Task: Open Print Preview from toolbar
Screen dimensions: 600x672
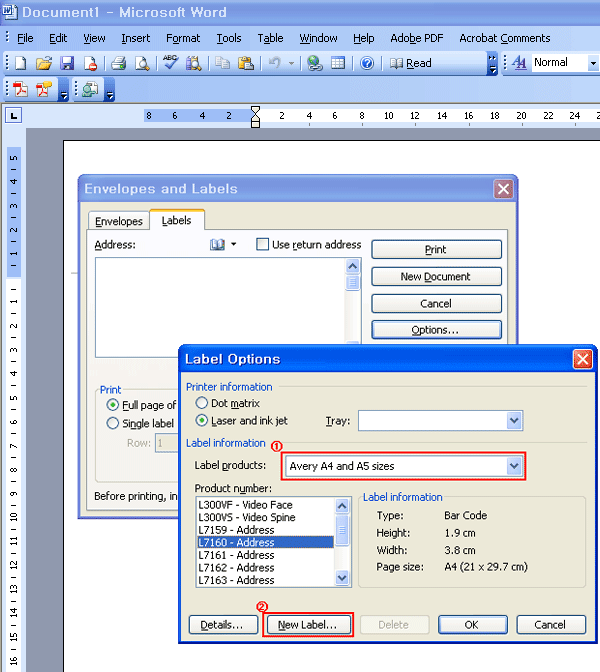Action: click(x=142, y=63)
